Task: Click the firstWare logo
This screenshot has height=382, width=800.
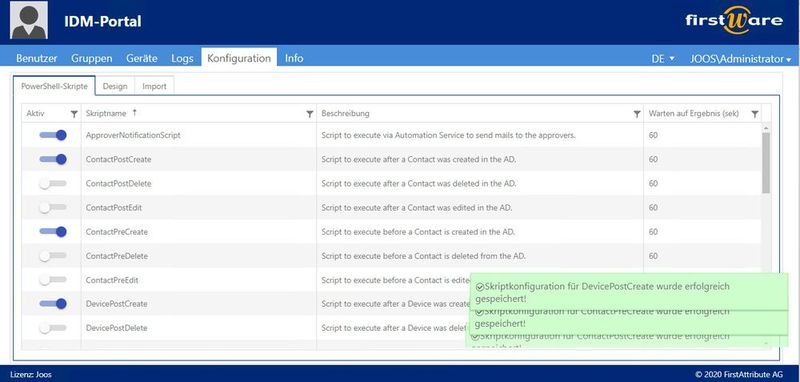Action: point(734,20)
